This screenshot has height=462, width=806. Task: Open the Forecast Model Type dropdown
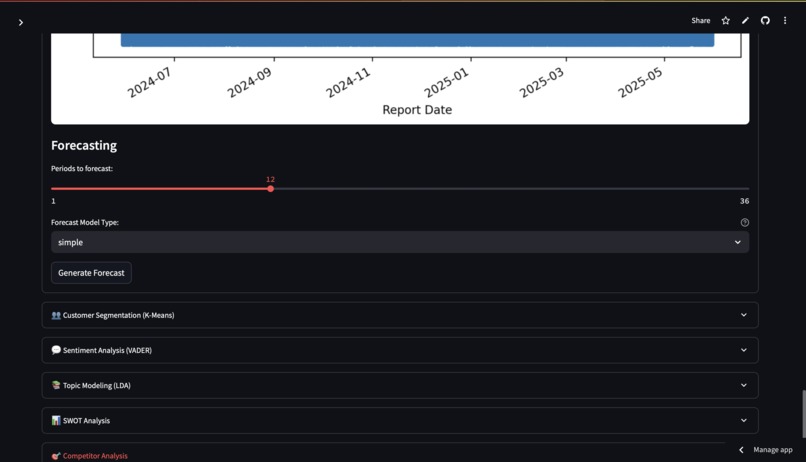click(400, 242)
